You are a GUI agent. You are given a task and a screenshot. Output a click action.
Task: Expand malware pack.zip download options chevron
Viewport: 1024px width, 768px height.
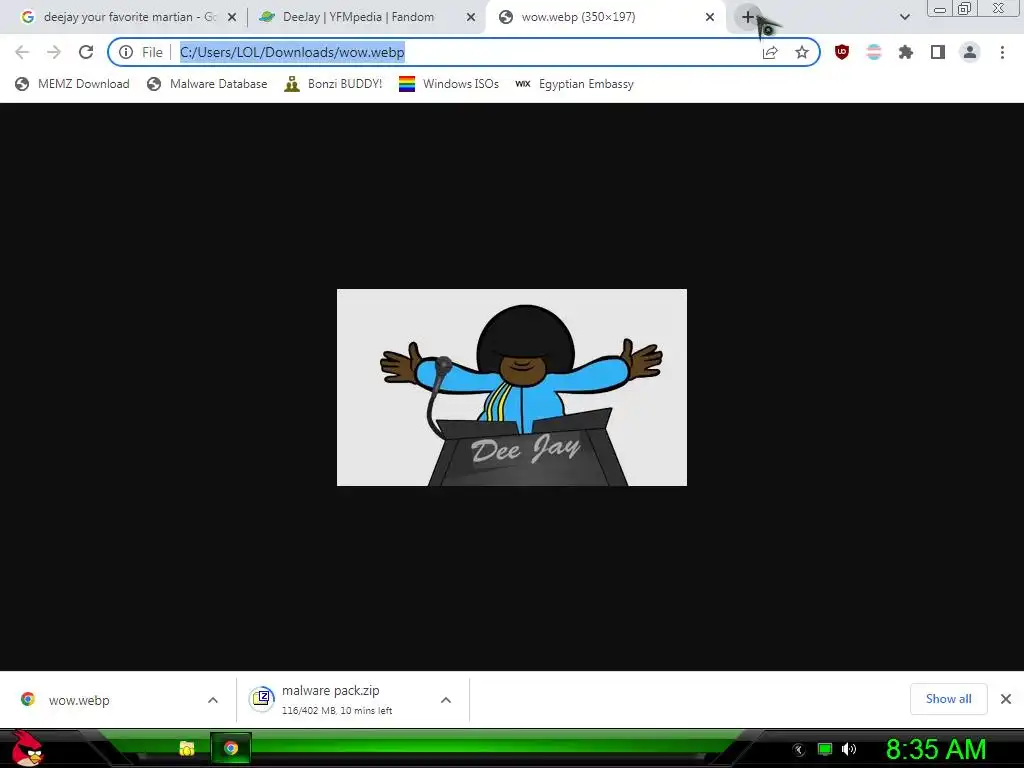(446, 700)
